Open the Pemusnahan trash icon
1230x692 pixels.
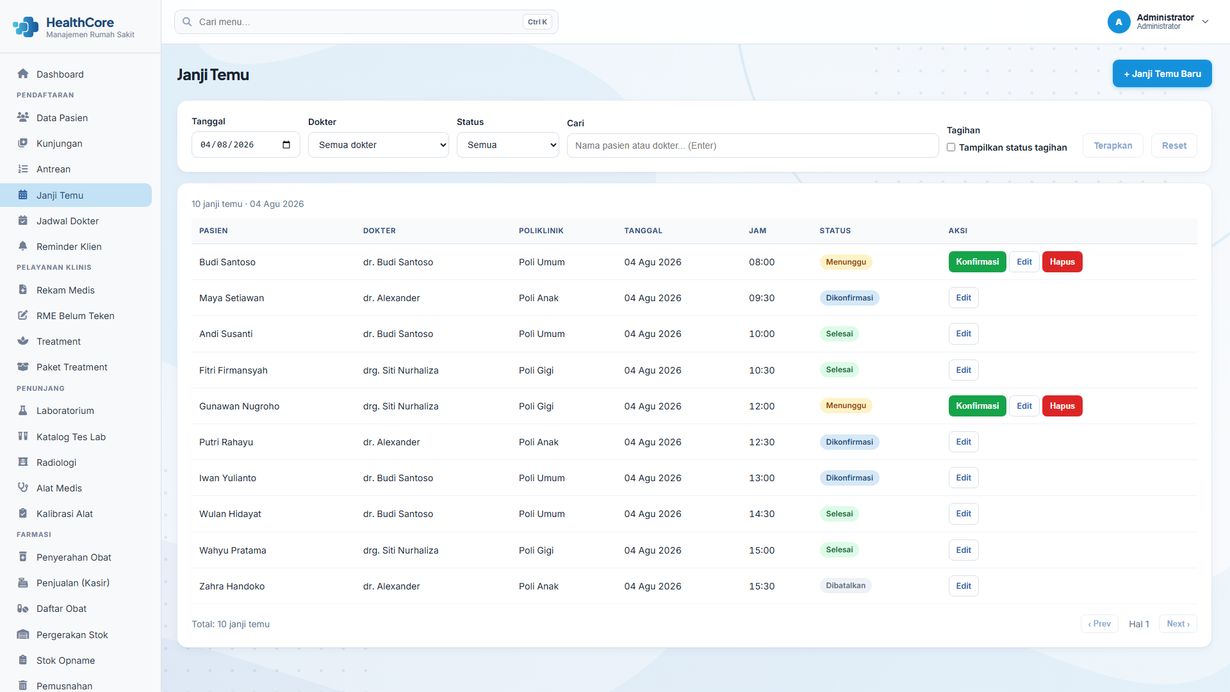pos(23,686)
